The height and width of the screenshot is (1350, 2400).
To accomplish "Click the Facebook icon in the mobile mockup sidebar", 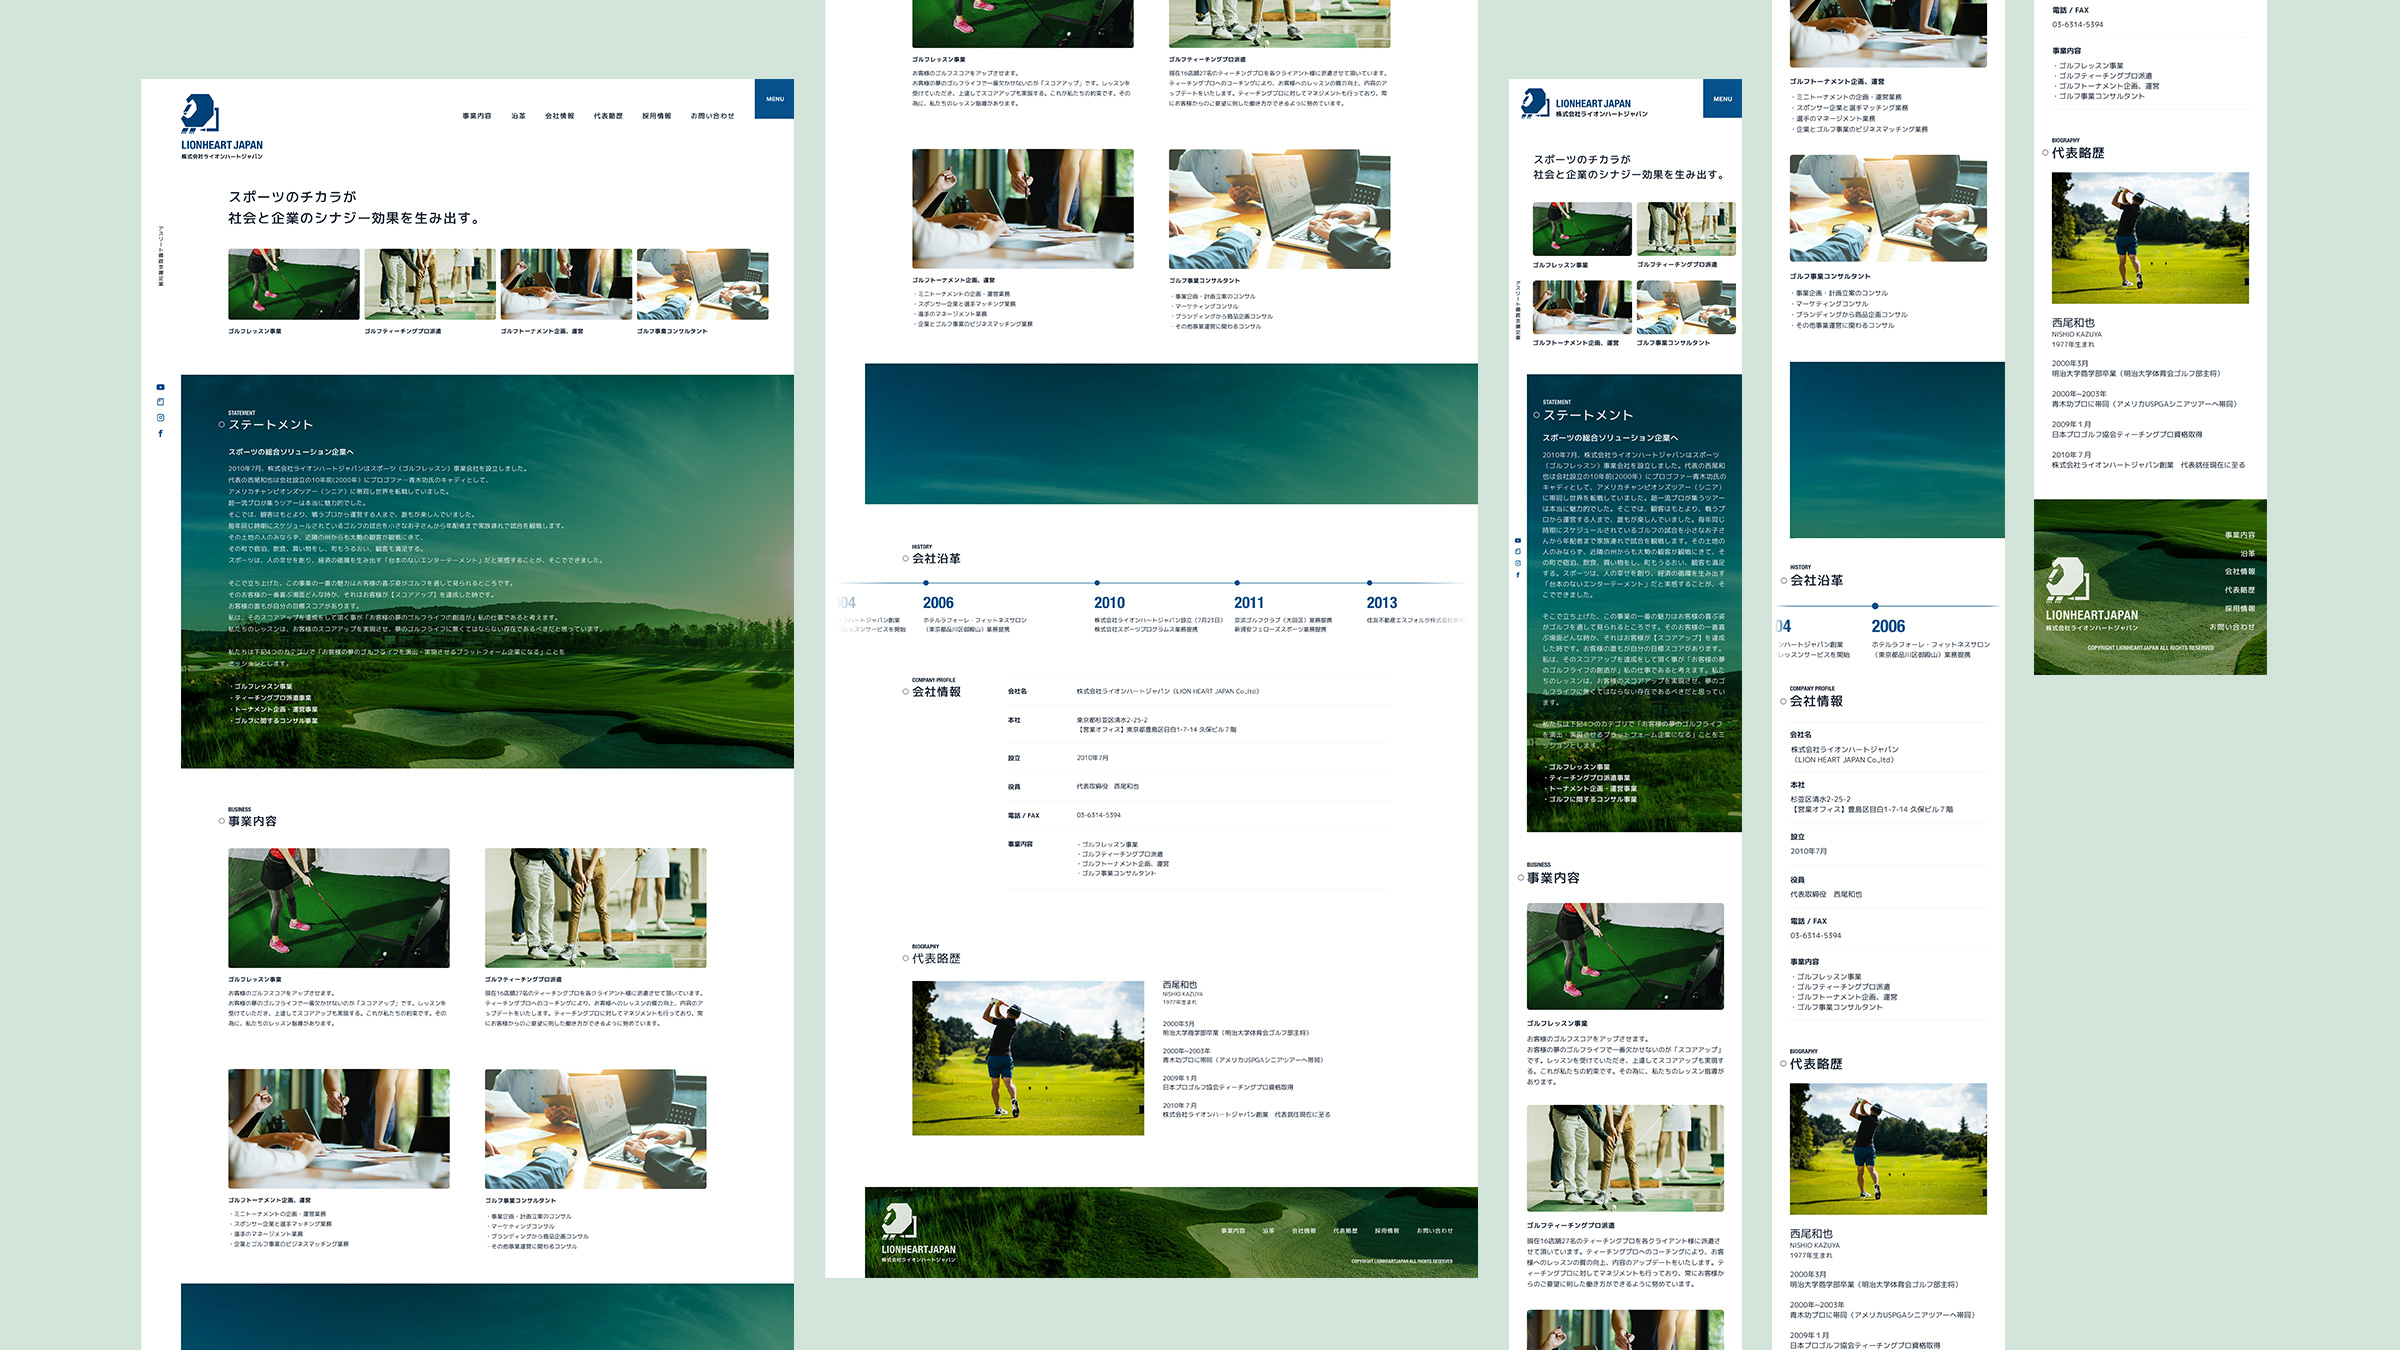I will 1517,575.
